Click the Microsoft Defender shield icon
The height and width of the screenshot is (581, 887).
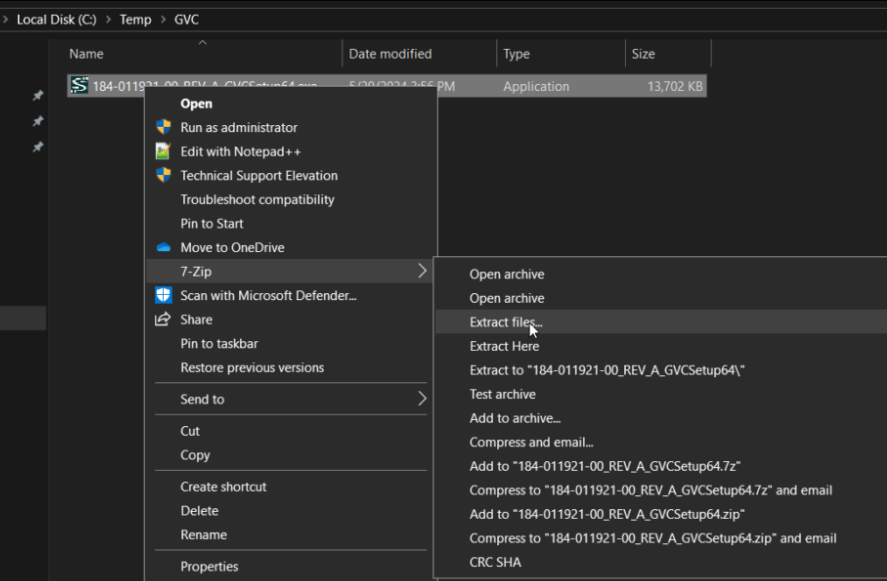(x=163, y=295)
